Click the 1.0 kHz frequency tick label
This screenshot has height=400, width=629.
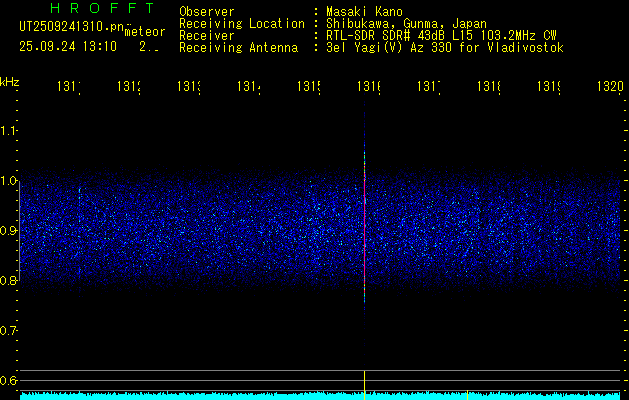pyautogui.click(x=9, y=181)
